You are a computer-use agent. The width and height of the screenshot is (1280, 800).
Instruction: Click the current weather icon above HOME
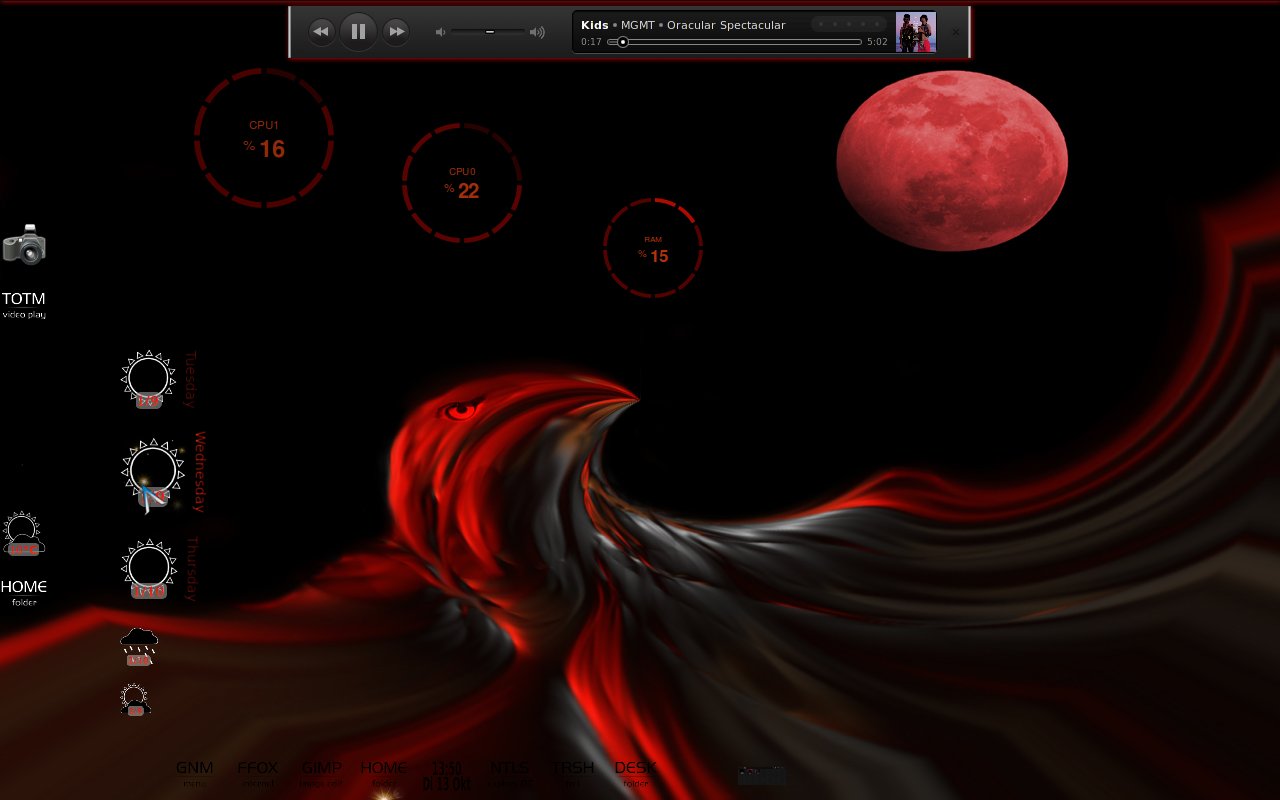pos(23,534)
